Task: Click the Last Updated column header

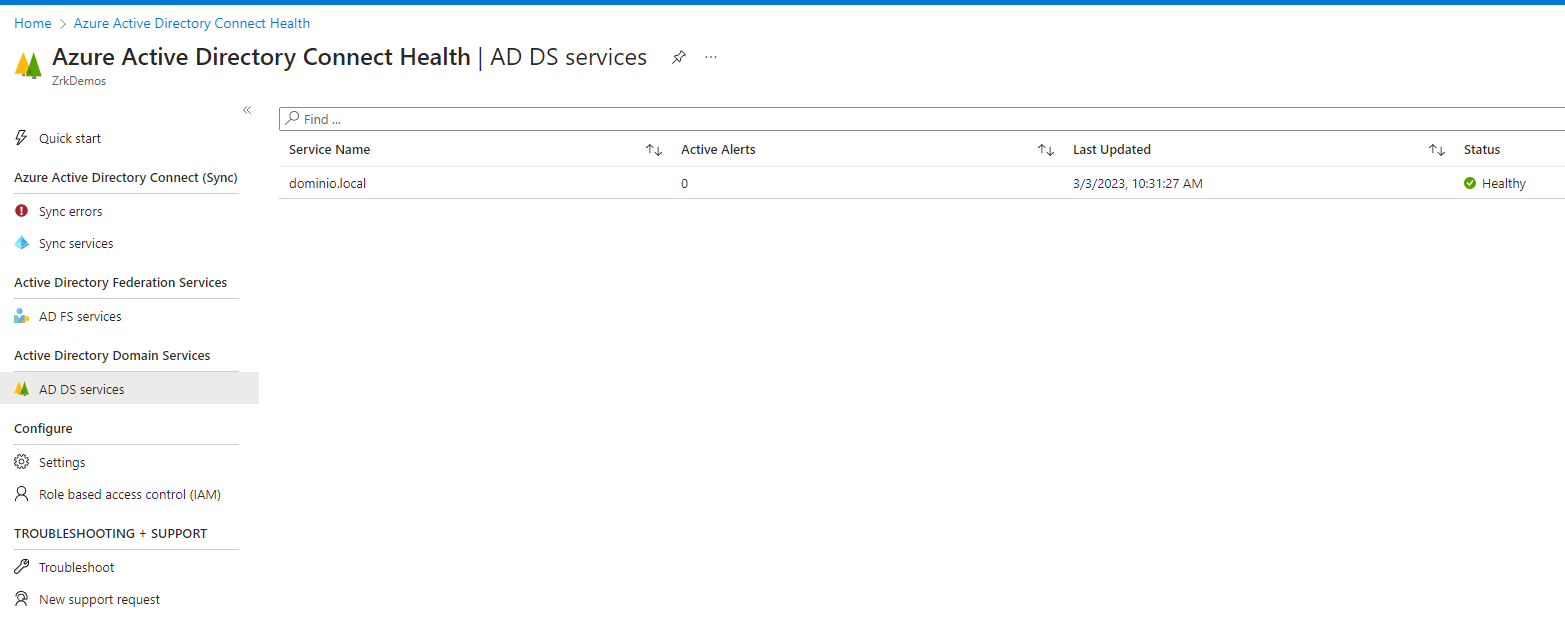Action: pos(1112,150)
